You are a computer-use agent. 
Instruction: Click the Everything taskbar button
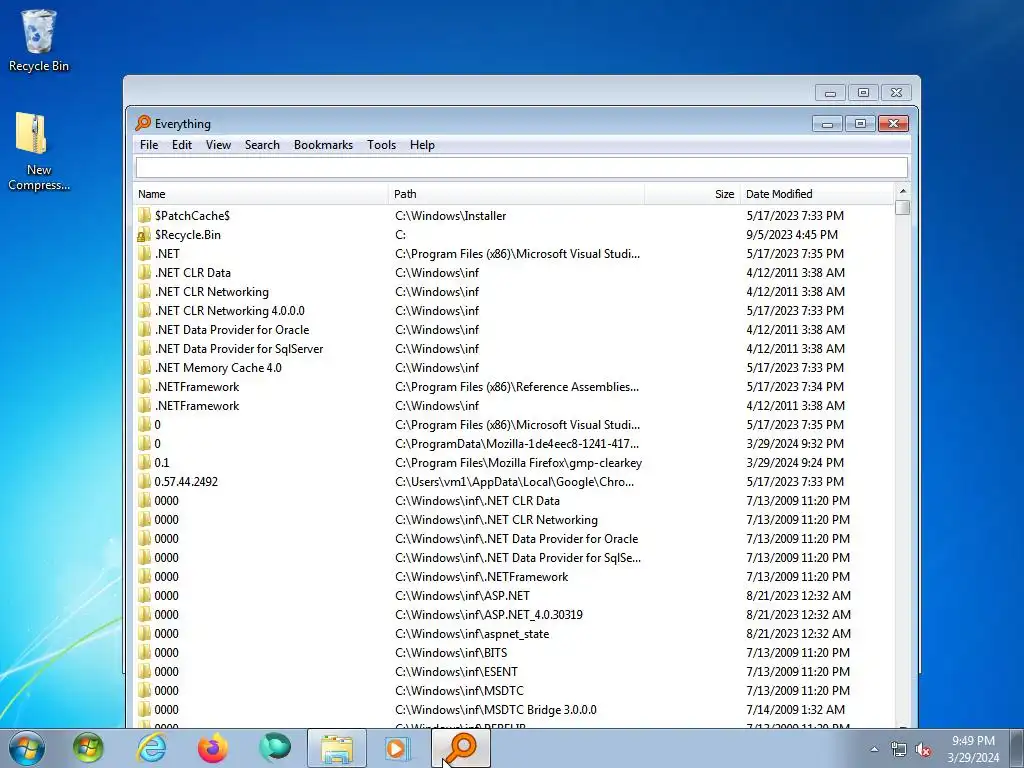460,748
